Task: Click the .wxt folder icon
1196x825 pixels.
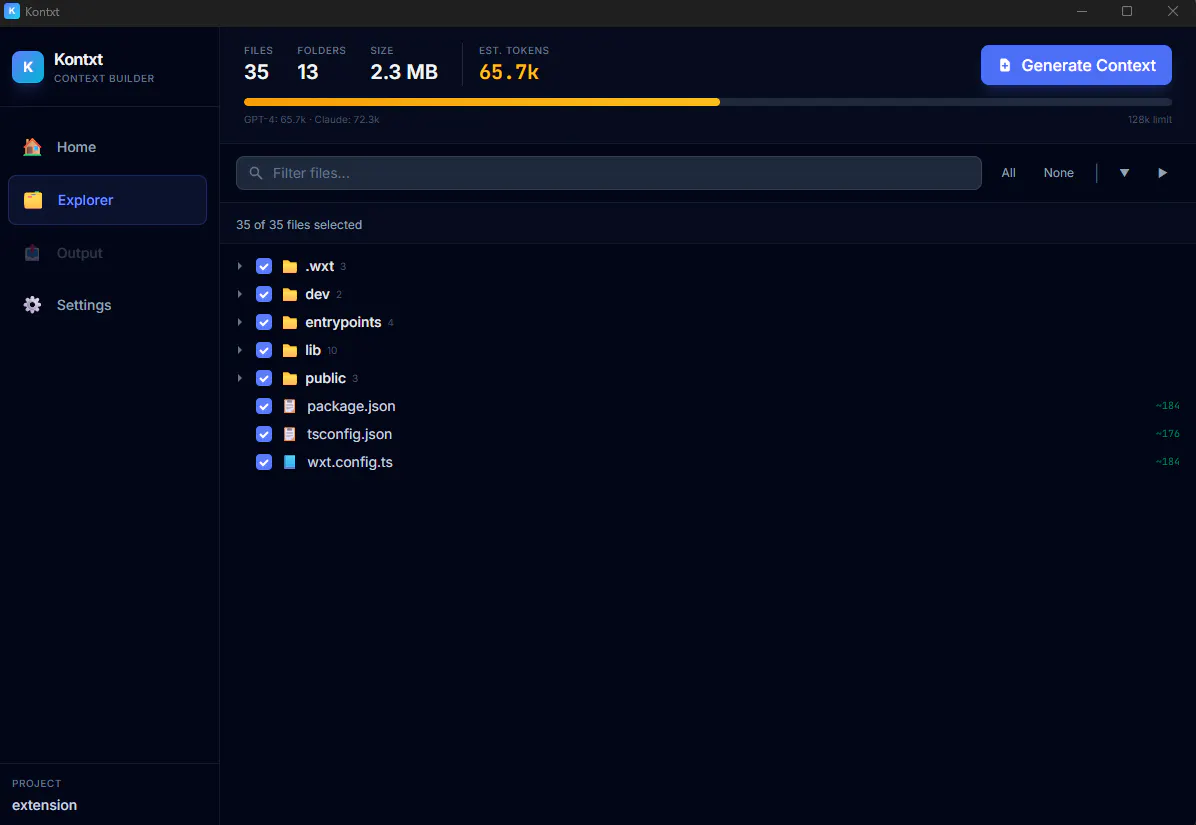Action: (290, 266)
